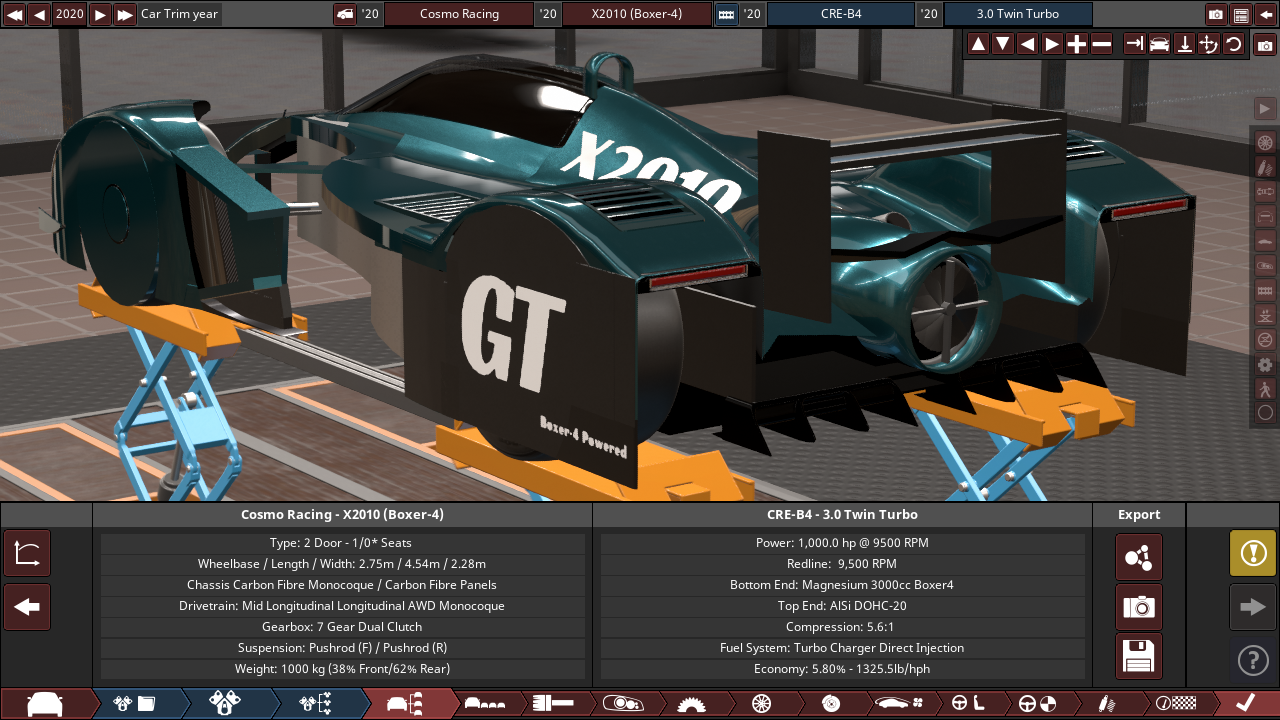Open the headlight fixtures tab
Viewport: 1280px width, 720px height.
[x=622, y=704]
